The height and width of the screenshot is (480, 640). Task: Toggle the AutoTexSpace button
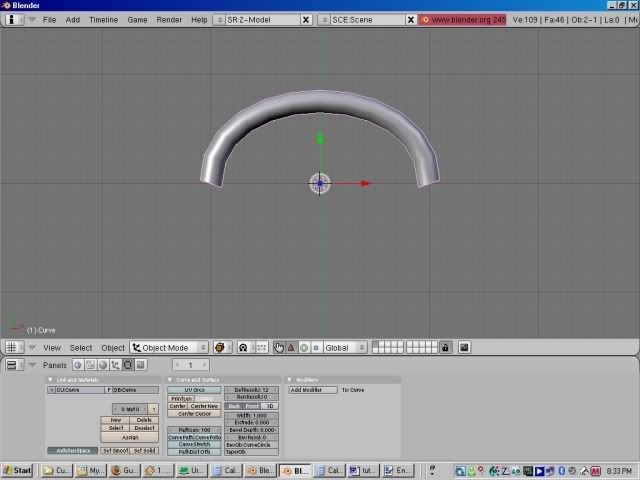pyautogui.click(x=73, y=451)
